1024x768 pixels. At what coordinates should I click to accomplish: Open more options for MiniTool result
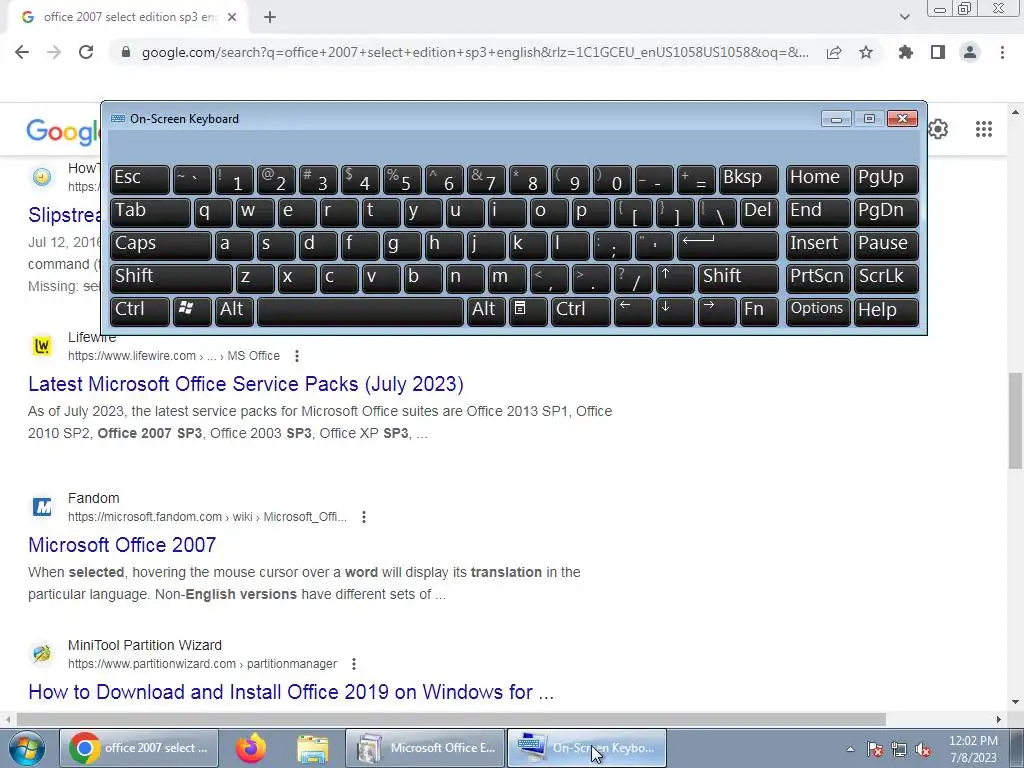(353, 664)
